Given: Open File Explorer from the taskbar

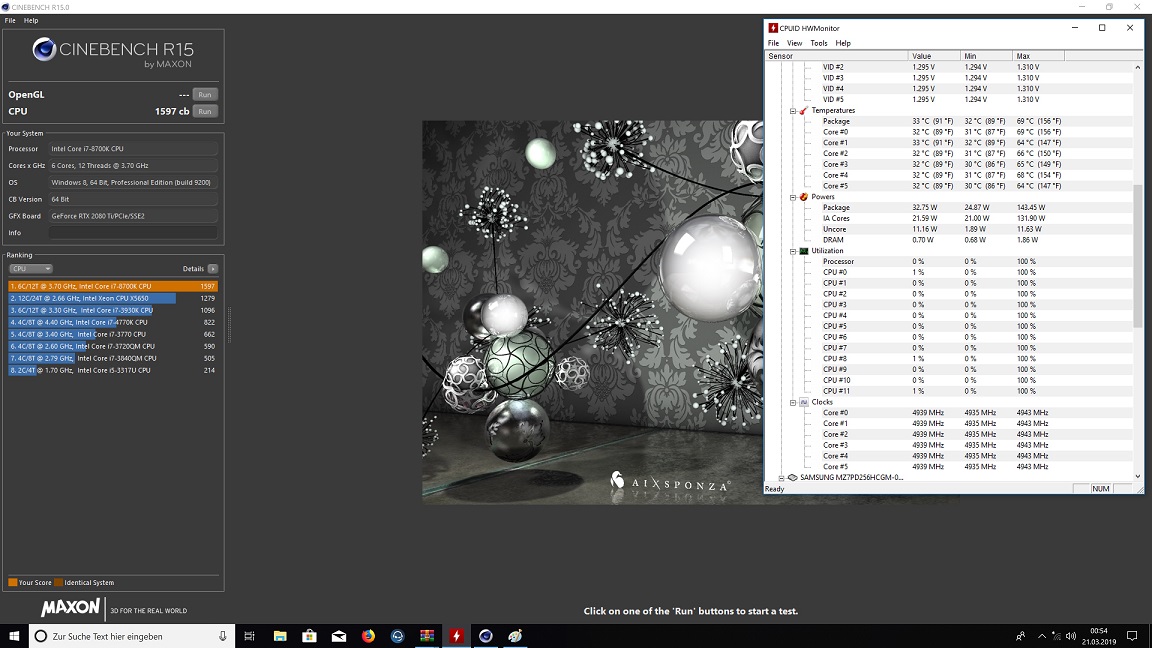Looking at the screenshot, I should tap(280, 636).
